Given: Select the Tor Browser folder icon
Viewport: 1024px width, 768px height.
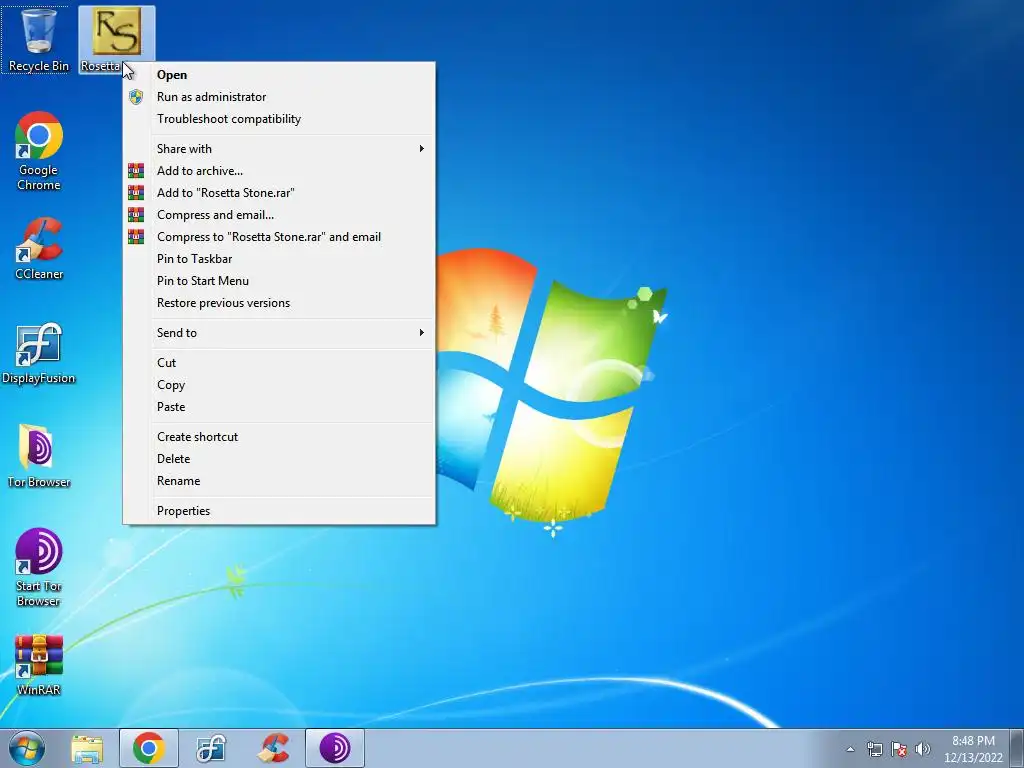Looking at the screenshot, I should coord(39,456).
